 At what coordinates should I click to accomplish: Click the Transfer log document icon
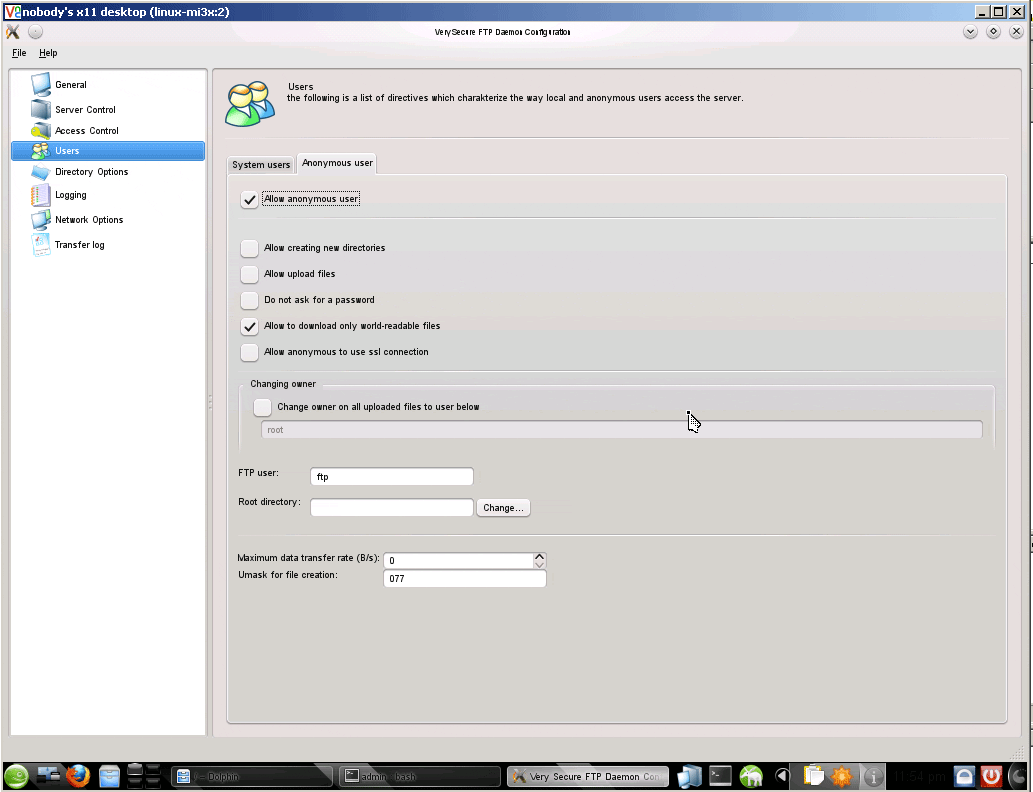coord(41,244)
